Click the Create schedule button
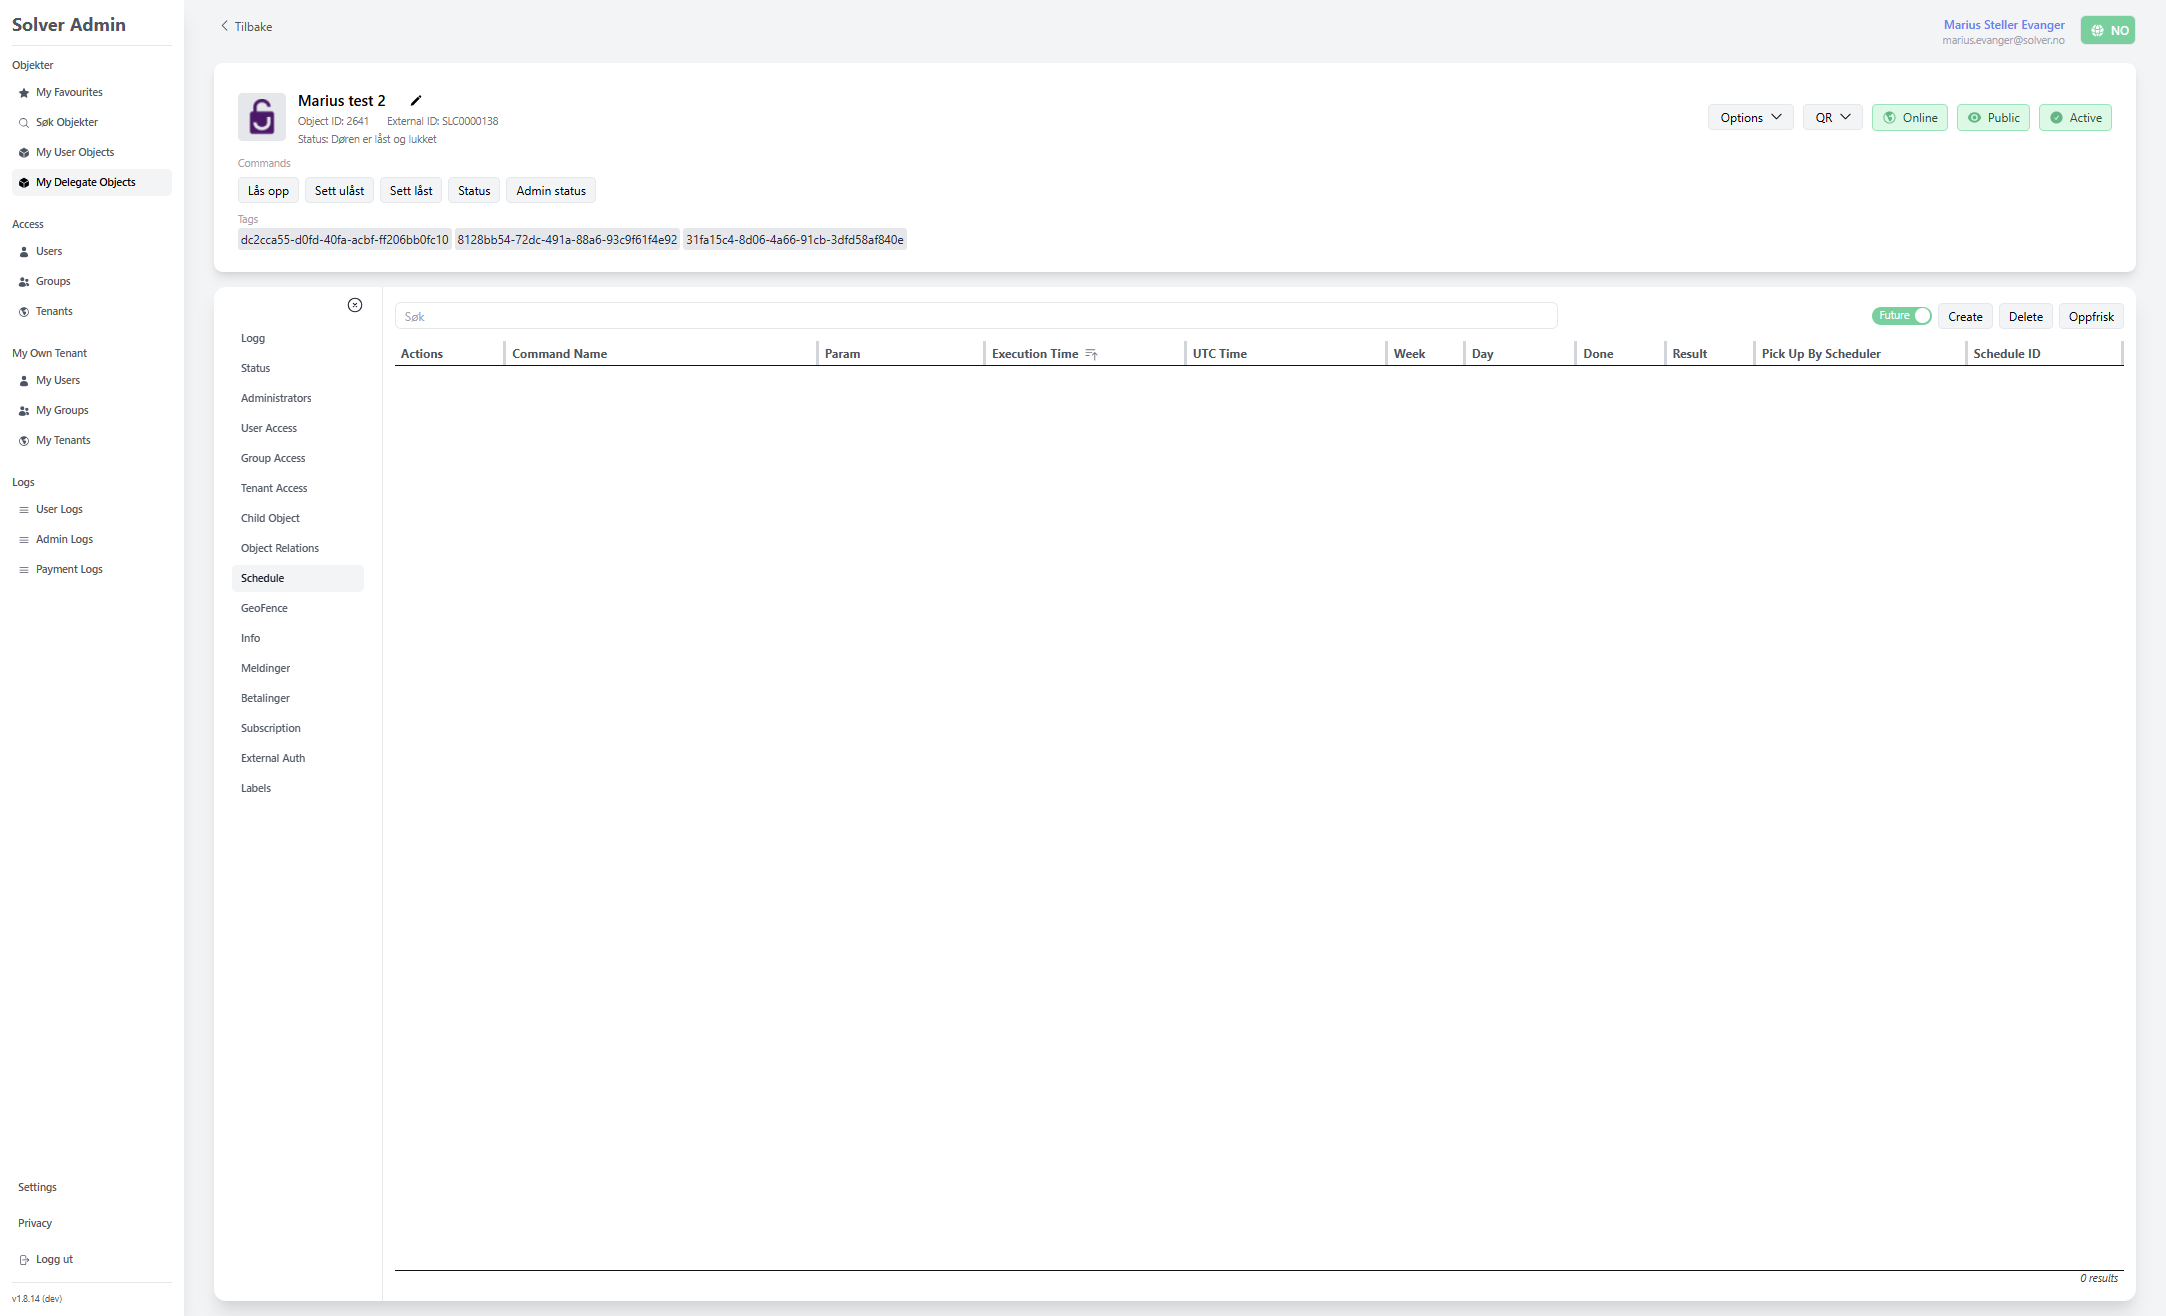2166x1316 pixels. tap(1965, 316)
